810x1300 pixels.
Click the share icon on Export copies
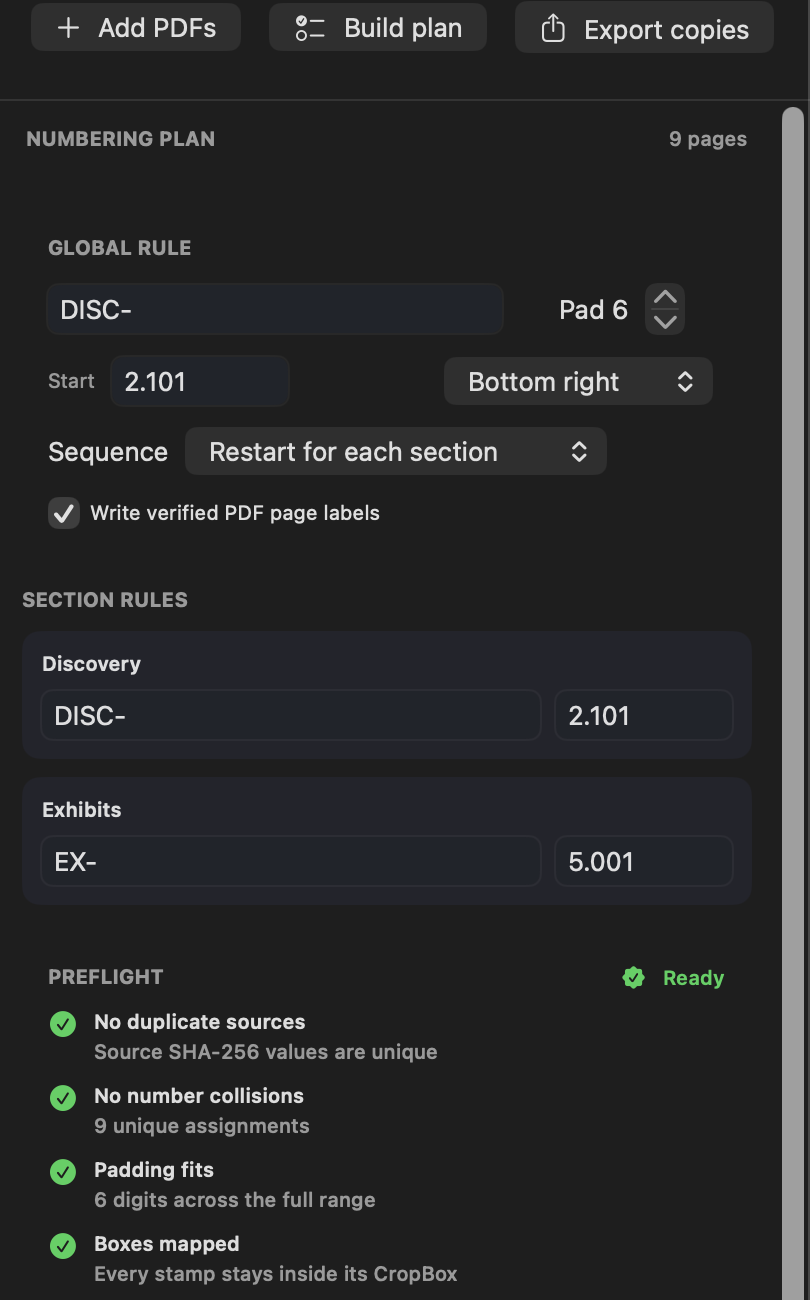click(x=553, y=29)
